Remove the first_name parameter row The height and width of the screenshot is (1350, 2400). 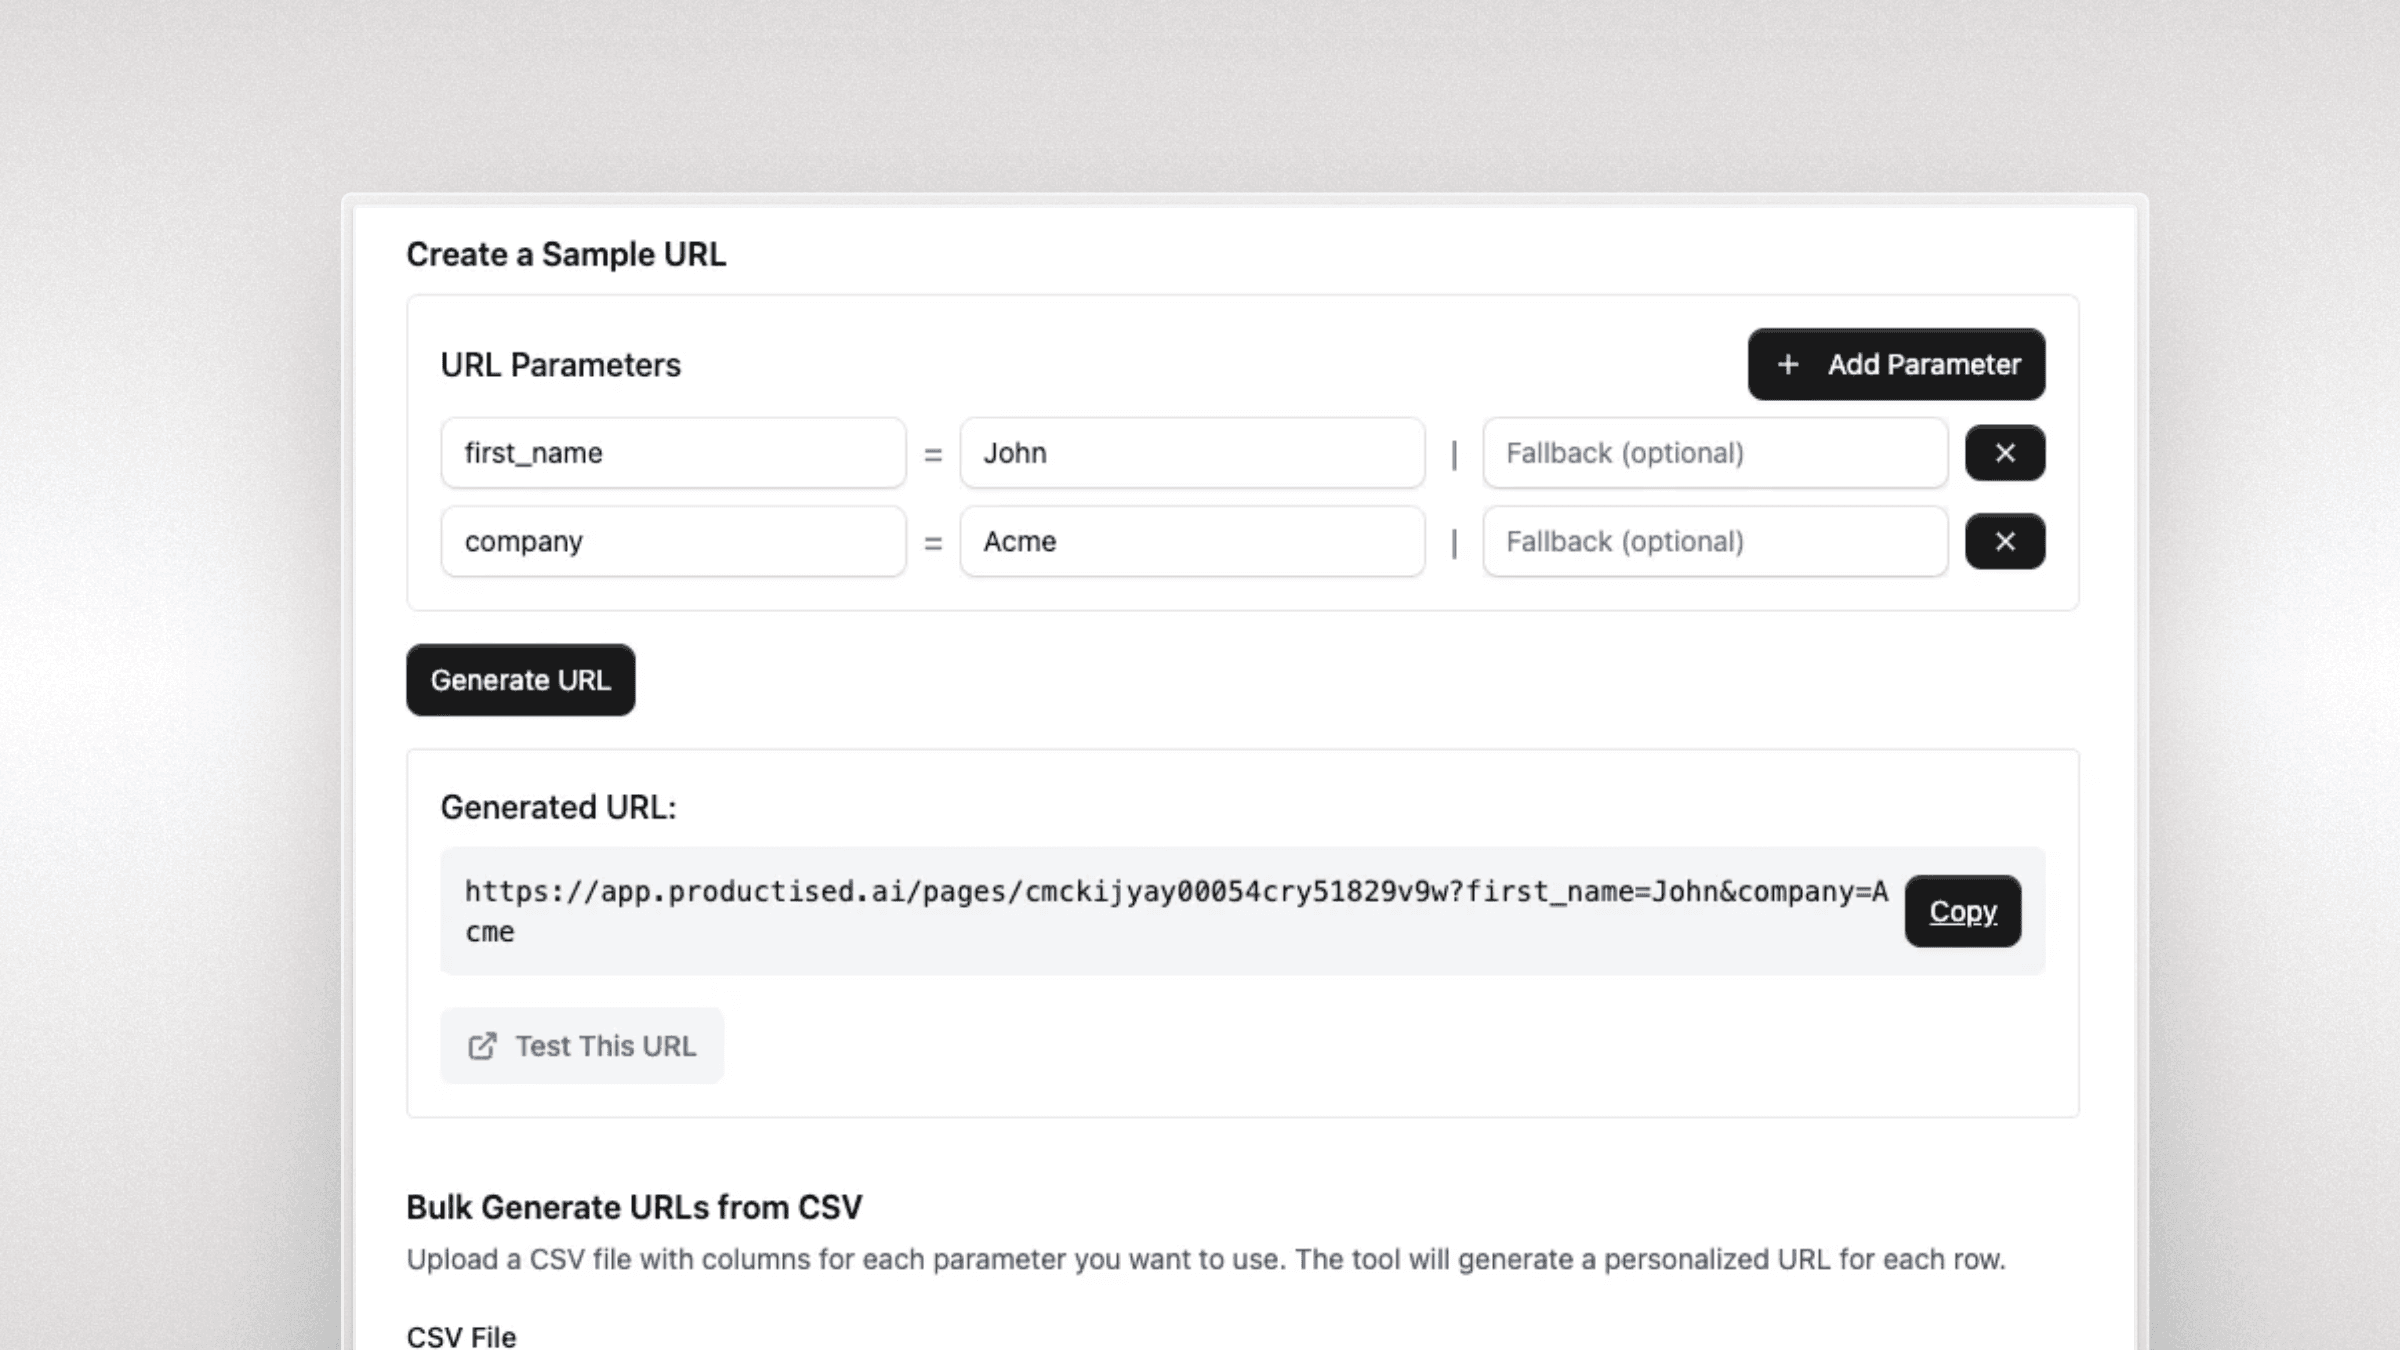2004,453
